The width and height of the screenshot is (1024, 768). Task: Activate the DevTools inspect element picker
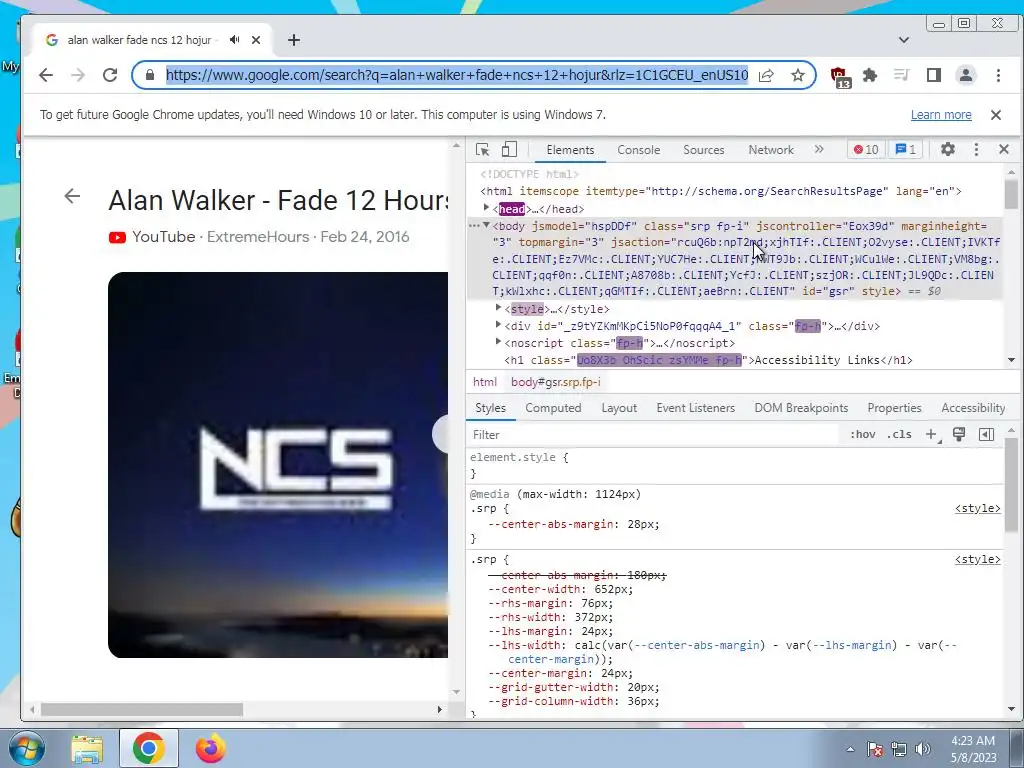tap(483, 150)
